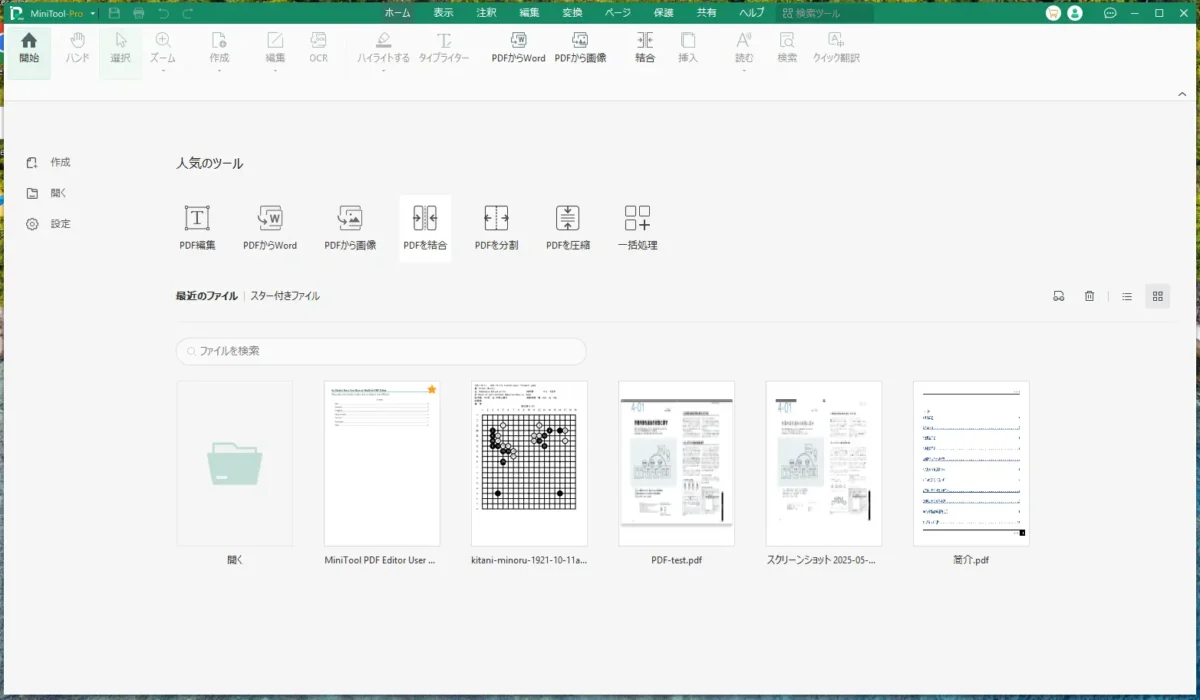Click the 編集 edit tool in ribbon
The width and height of the screenshot is (1200, 700).
[275, 48]
